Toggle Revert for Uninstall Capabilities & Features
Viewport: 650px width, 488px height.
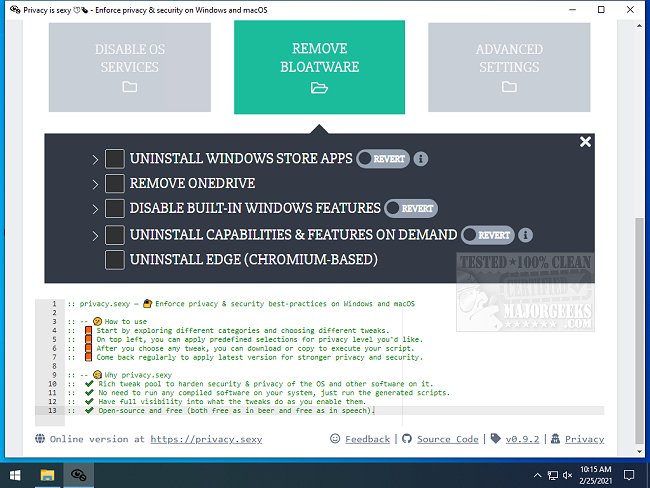[x=488, y=235]
